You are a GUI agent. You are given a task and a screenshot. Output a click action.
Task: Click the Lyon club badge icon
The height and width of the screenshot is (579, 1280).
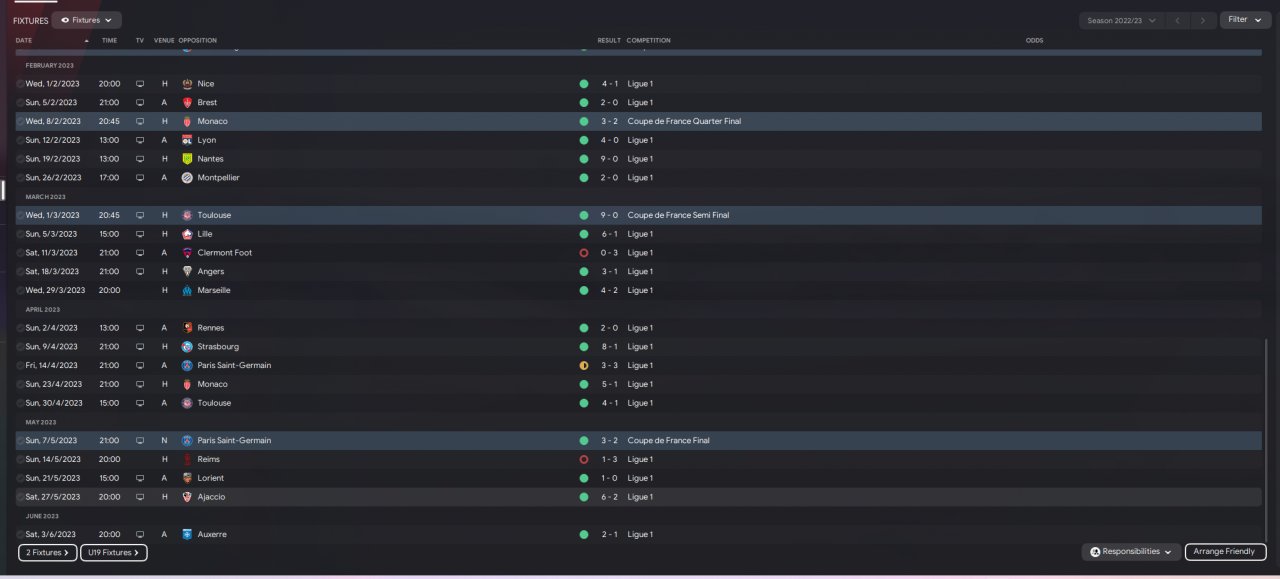[x=187, y=140]
